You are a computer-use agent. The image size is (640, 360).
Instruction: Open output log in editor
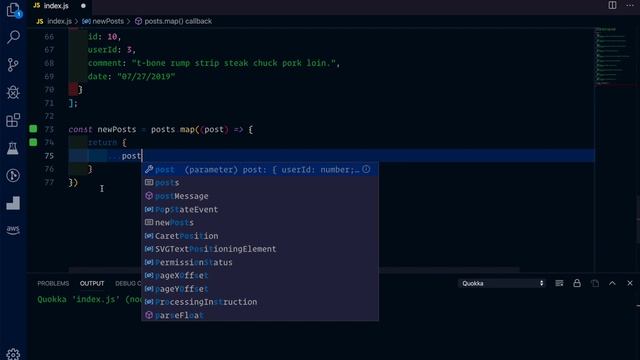(595, 283)
